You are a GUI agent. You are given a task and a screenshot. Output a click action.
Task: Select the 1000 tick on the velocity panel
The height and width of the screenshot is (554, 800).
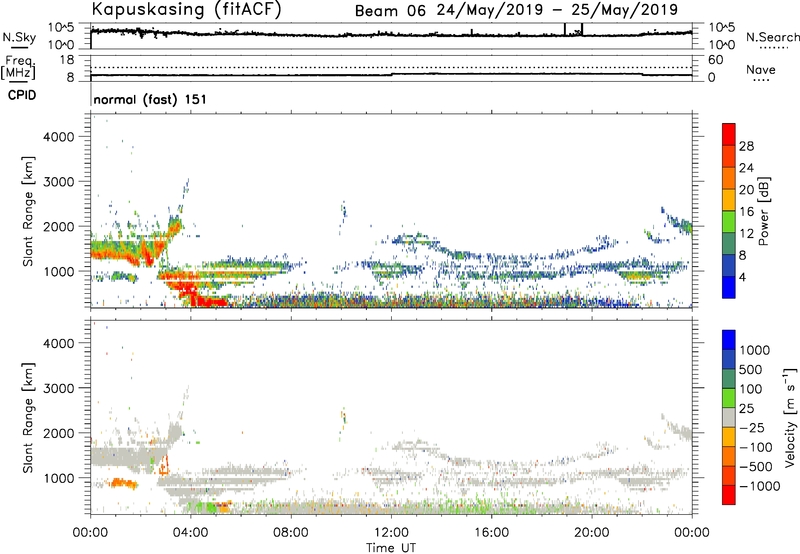[59, 478]
